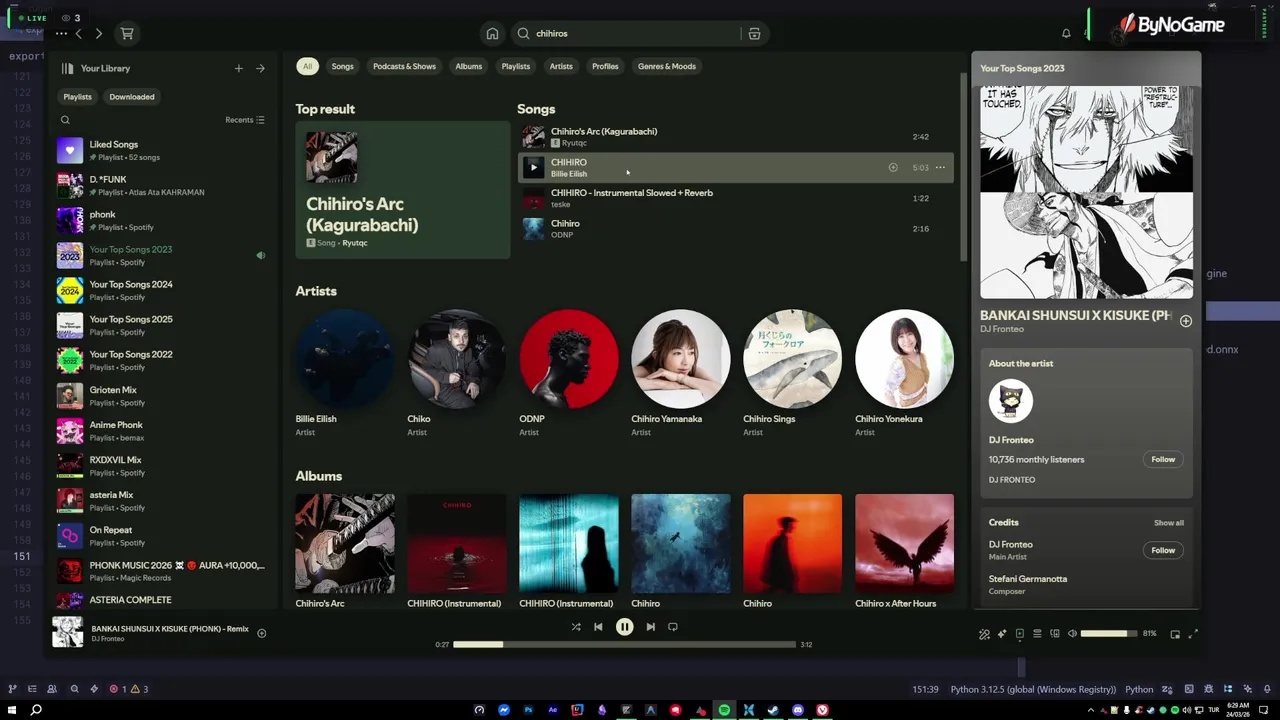
Task: Skip to the next track
Action: pos(650,627)
